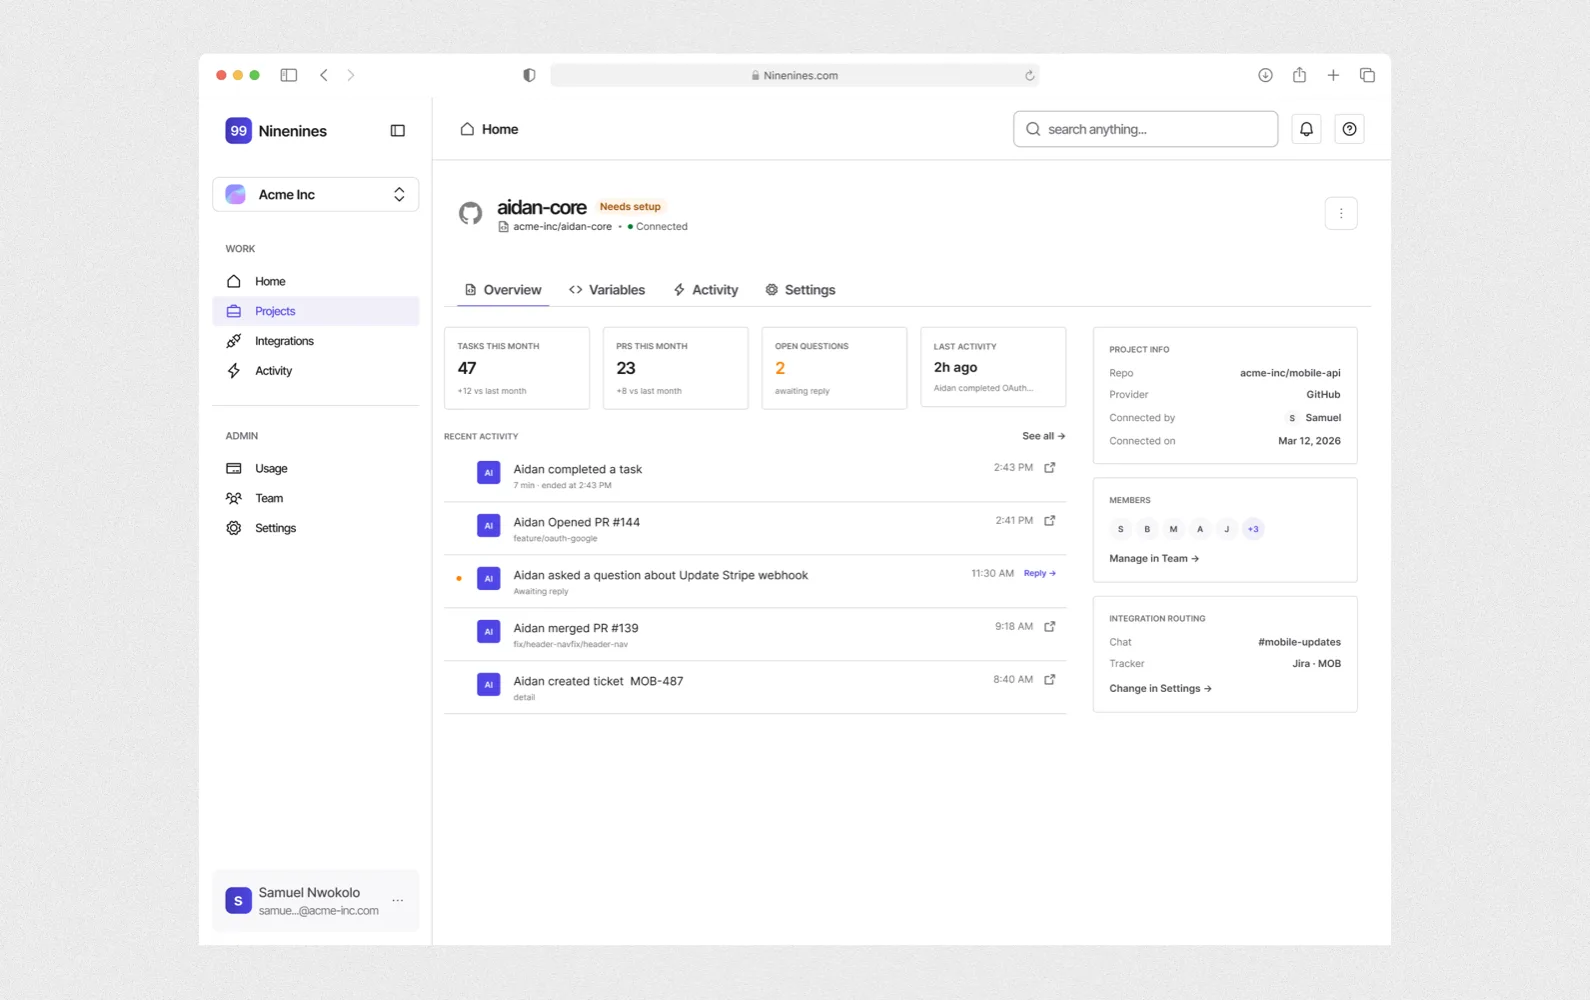Click the acme-inc/aidan-core repo path
1590x1000 pixels.
click(562, 227)
